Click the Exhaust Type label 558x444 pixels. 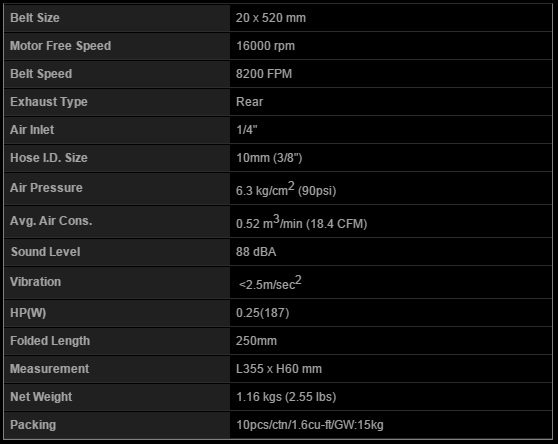coord(49,102)
